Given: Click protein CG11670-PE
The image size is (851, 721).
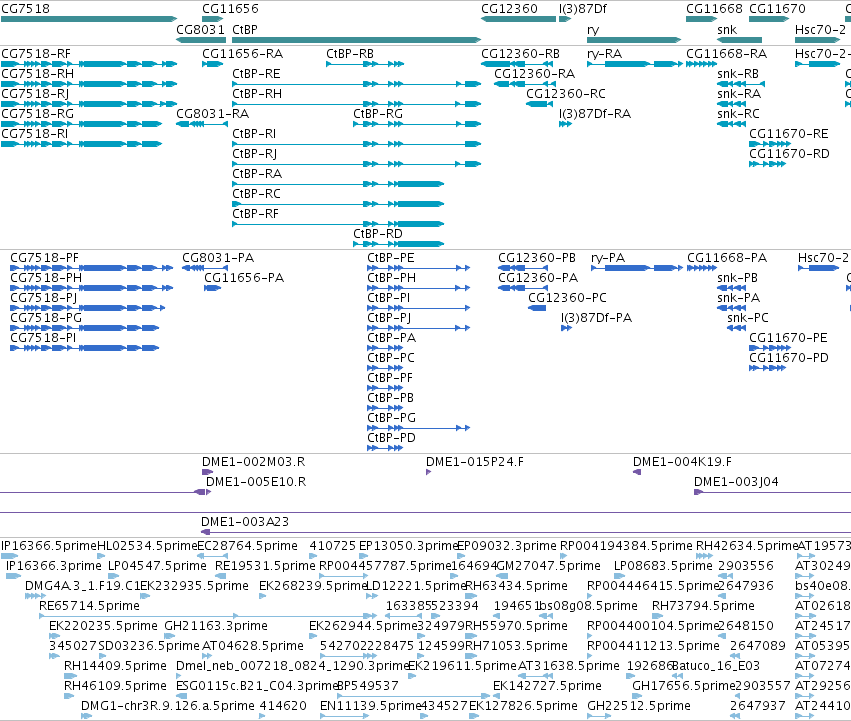Looking at the screenshot, I should pyautogui.click(x=770, y=349).
